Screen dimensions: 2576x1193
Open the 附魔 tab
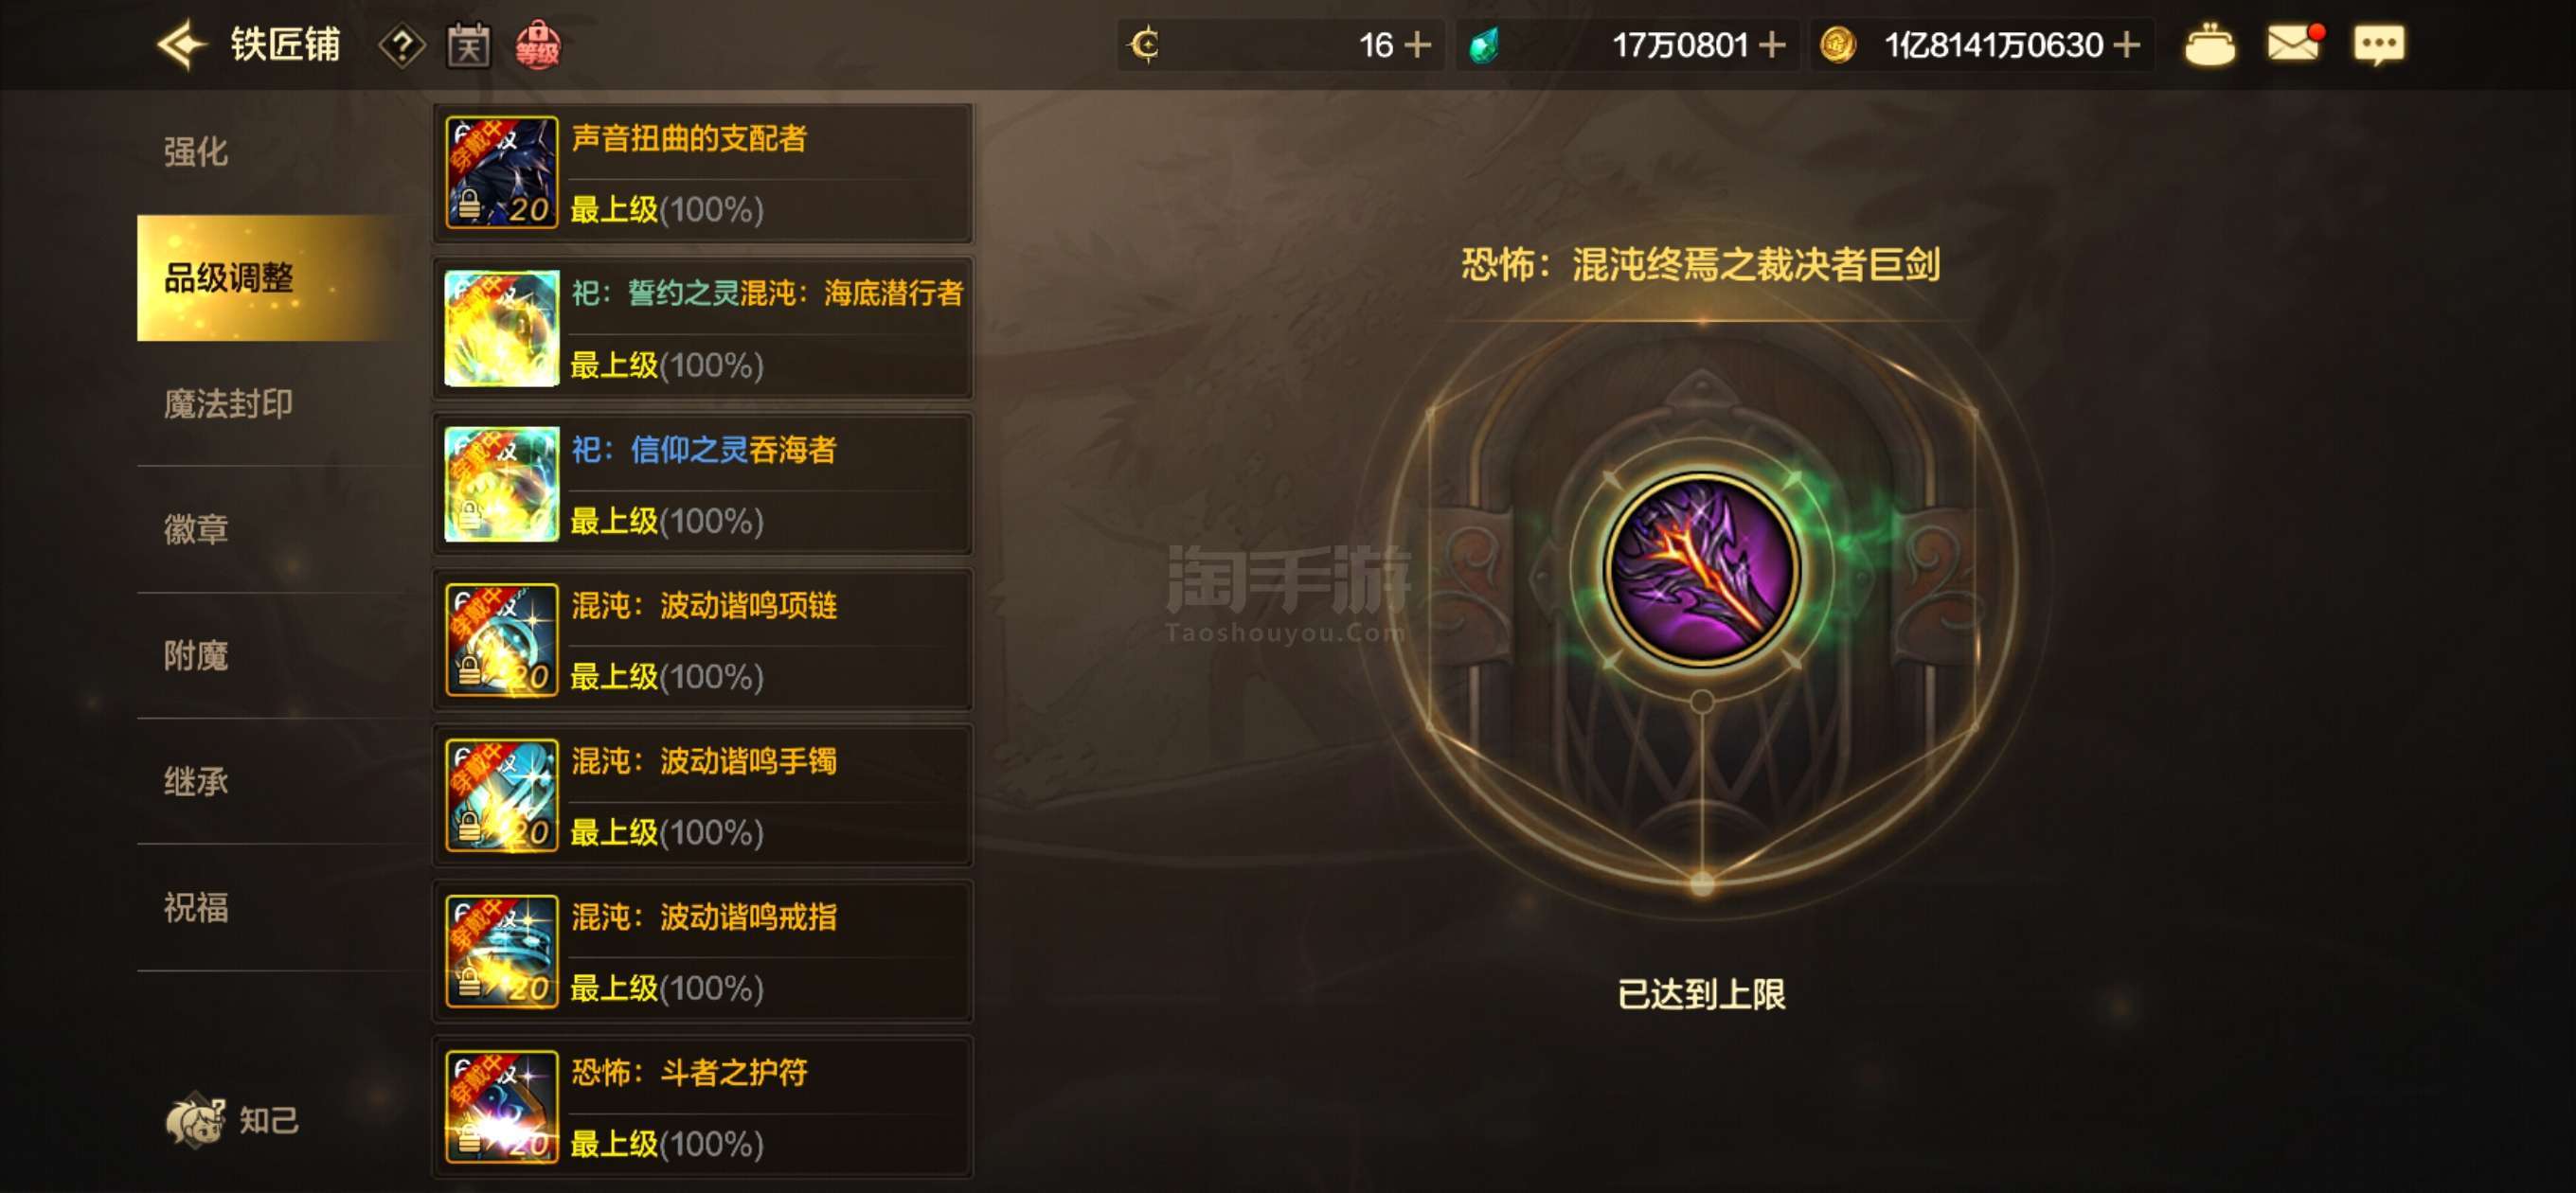click(196, 656)
